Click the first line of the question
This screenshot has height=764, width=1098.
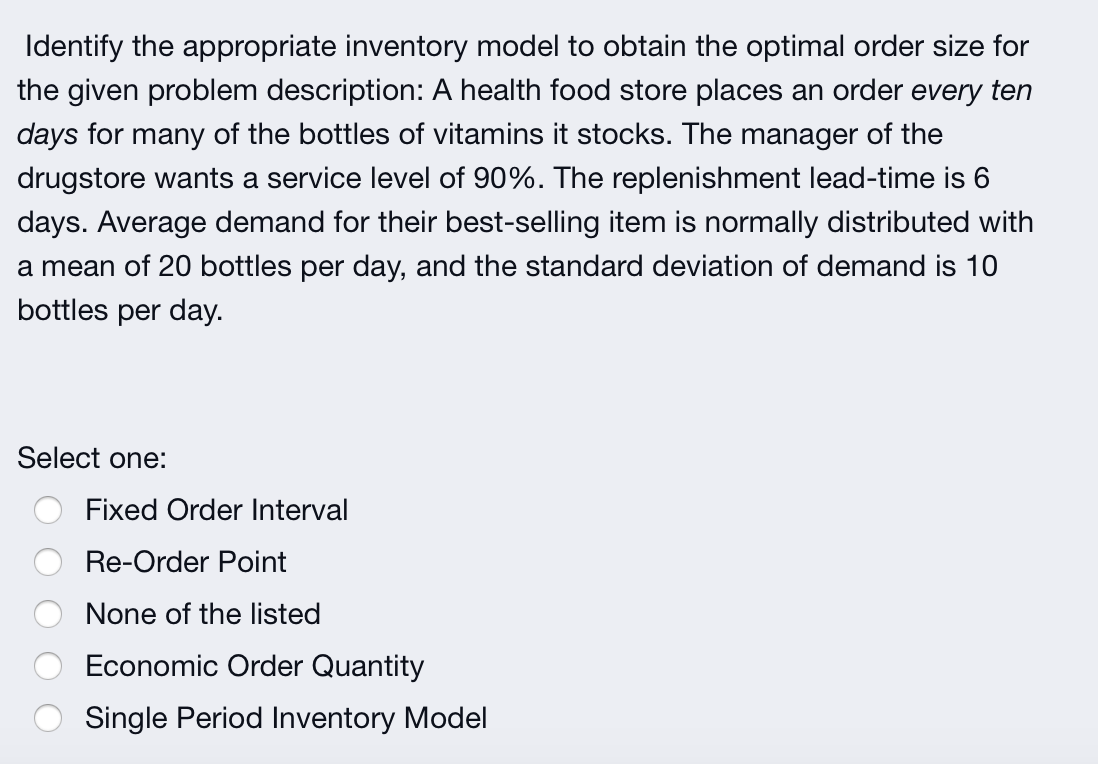[x=522, y=46]
